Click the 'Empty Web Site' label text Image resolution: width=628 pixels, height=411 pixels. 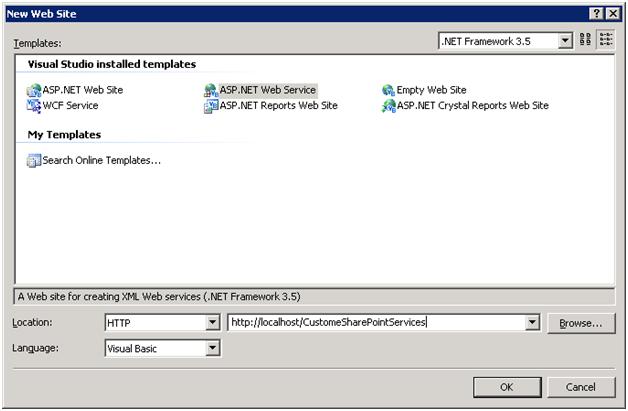click(x=432, y=90)
